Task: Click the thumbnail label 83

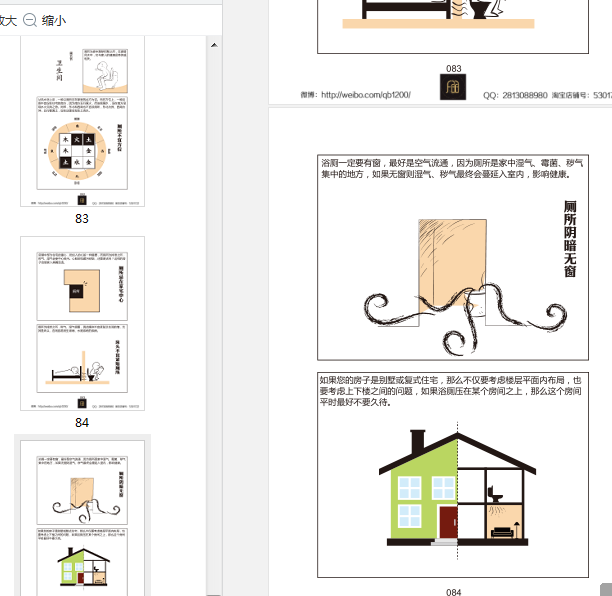Action: (x=82, y=219)
